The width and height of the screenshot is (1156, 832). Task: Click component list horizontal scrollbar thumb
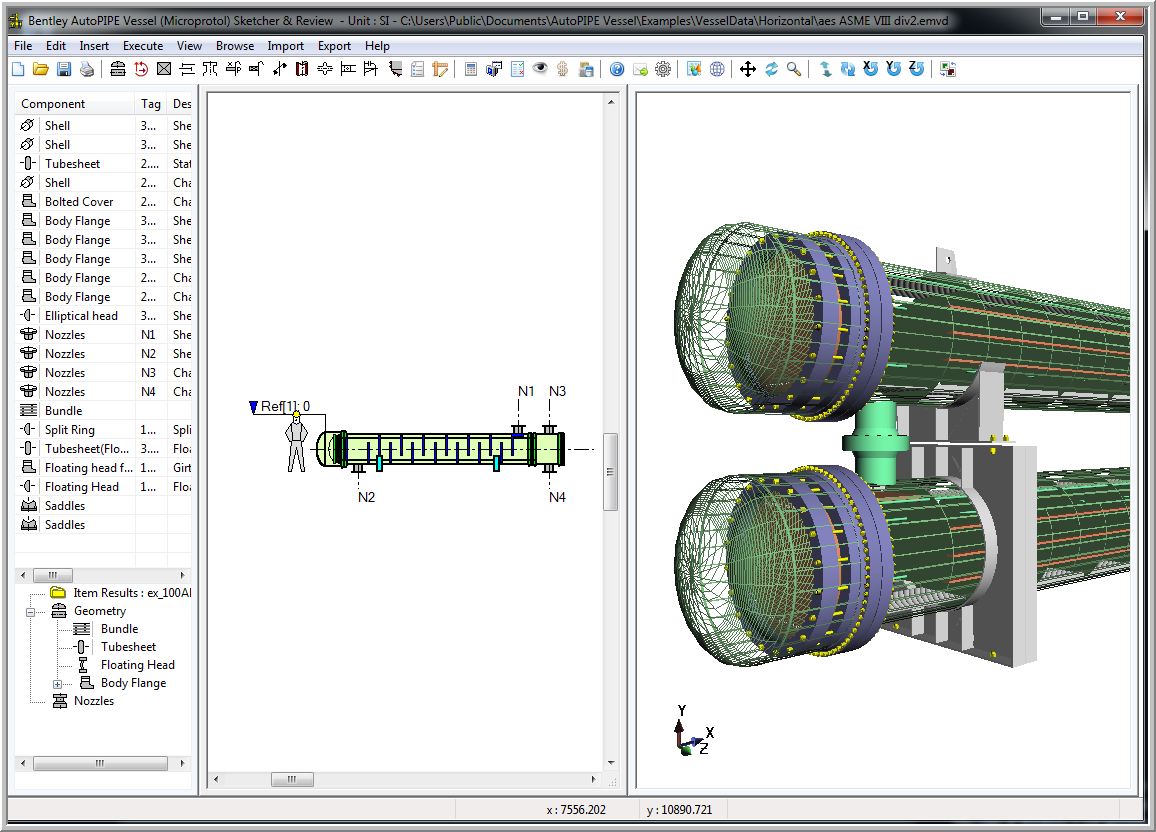coord(53,576)
